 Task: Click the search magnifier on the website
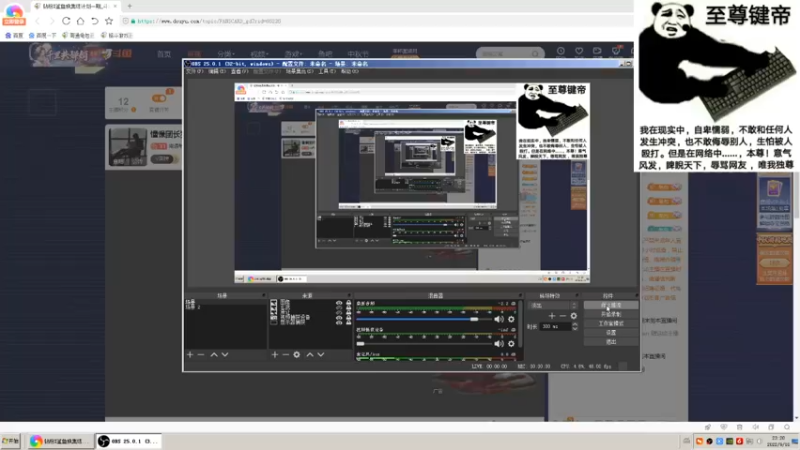pos(535,54)
